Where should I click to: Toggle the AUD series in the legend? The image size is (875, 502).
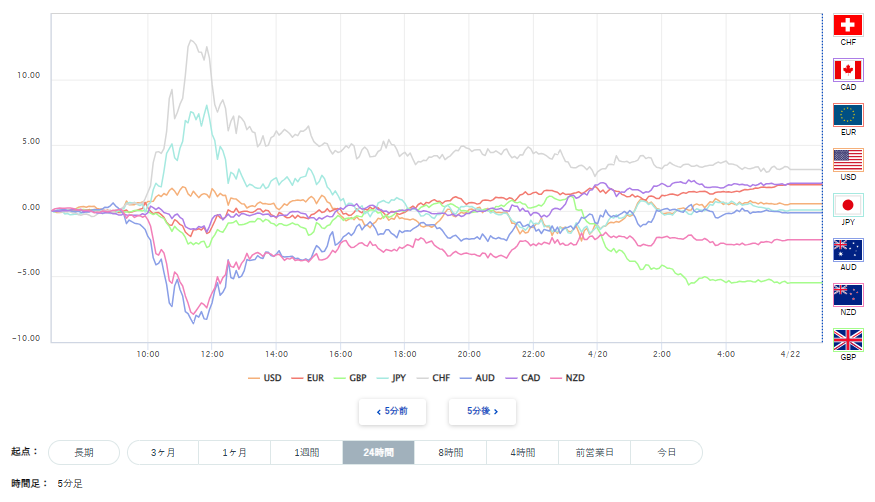tap(478, 378)
